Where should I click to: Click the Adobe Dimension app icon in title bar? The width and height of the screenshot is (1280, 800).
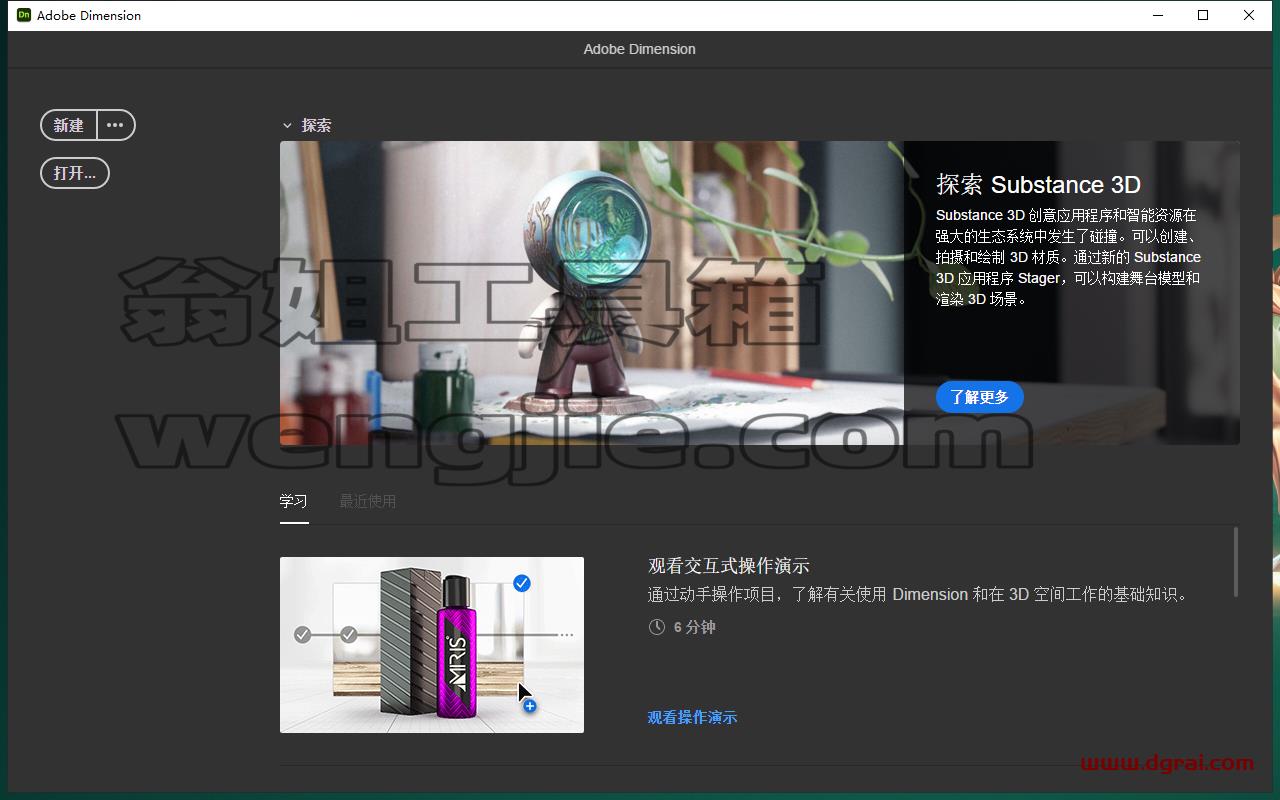[24, 15]
